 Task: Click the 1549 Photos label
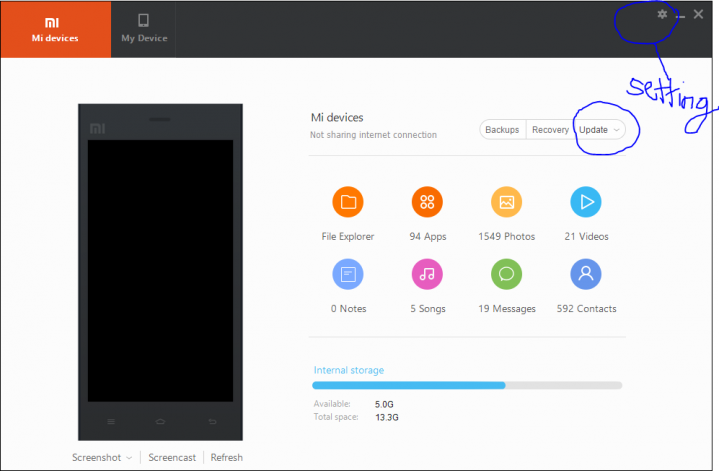(507, 237)
